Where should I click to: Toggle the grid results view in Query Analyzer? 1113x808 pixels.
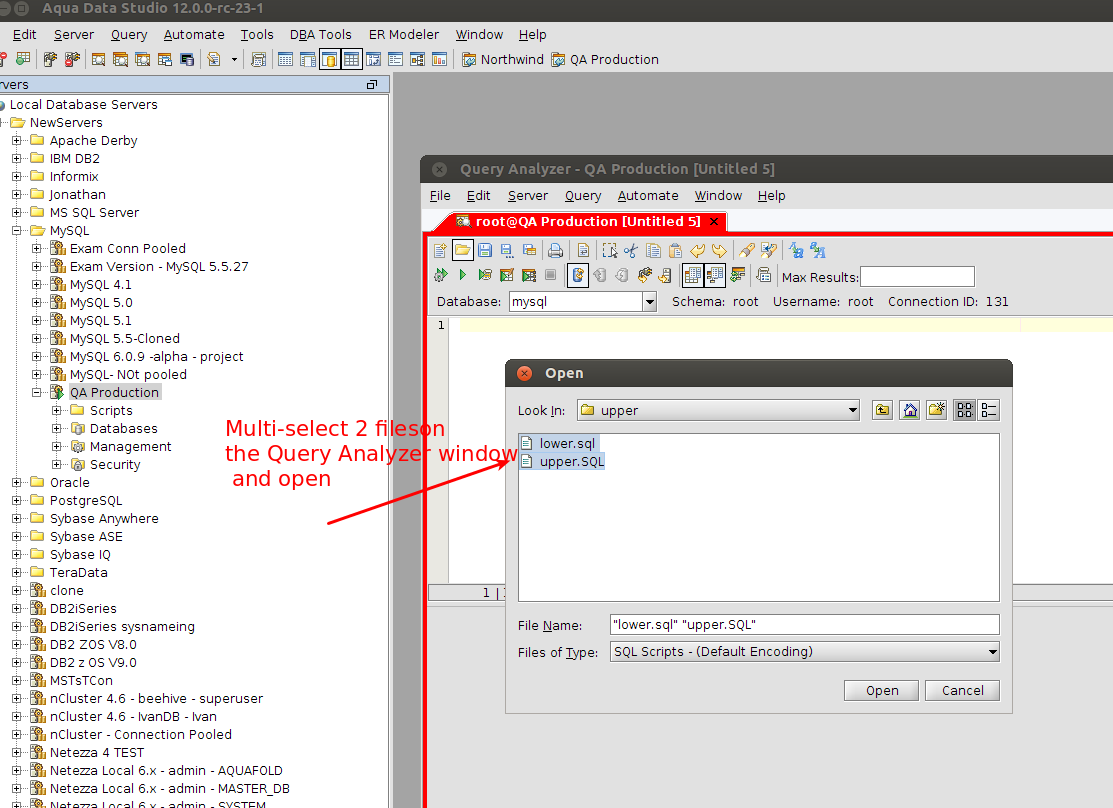pyautogui.click(x=692, y=275)
